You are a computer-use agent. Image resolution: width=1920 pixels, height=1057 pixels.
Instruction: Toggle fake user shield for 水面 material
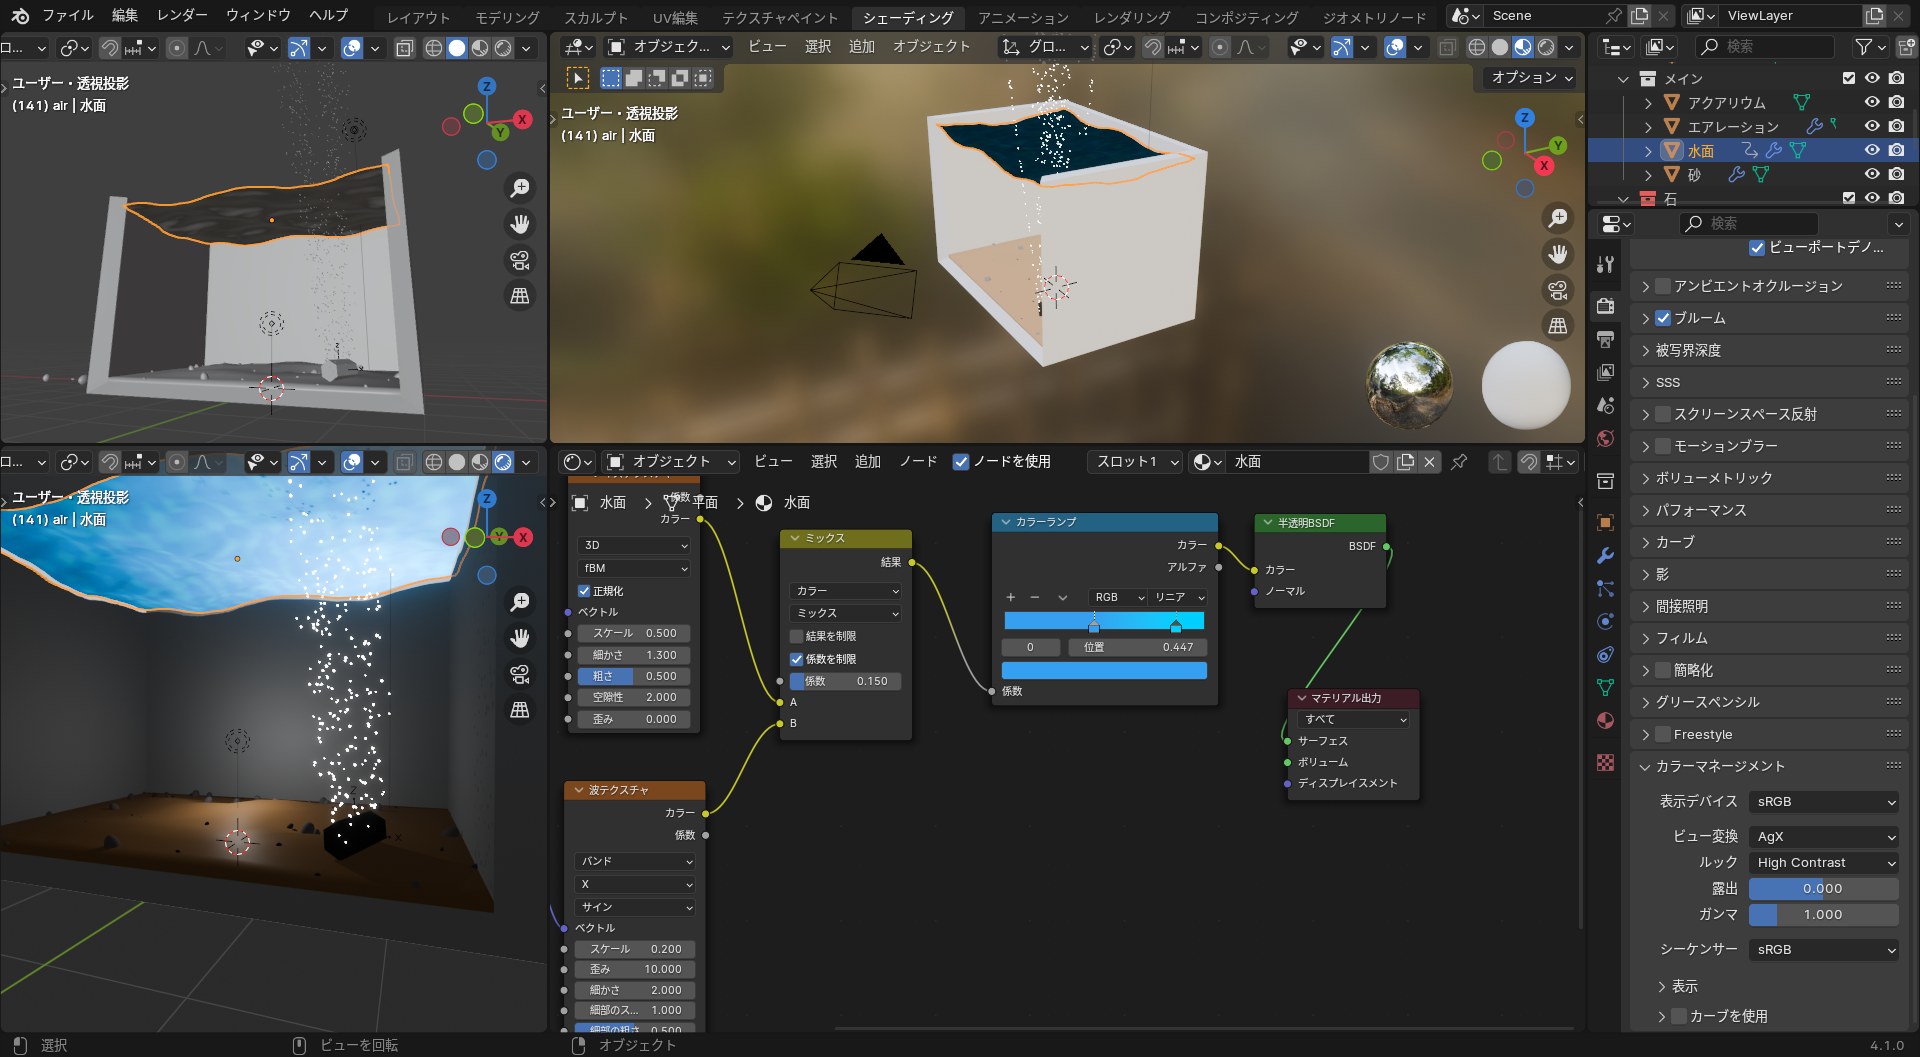[1381, 462]
